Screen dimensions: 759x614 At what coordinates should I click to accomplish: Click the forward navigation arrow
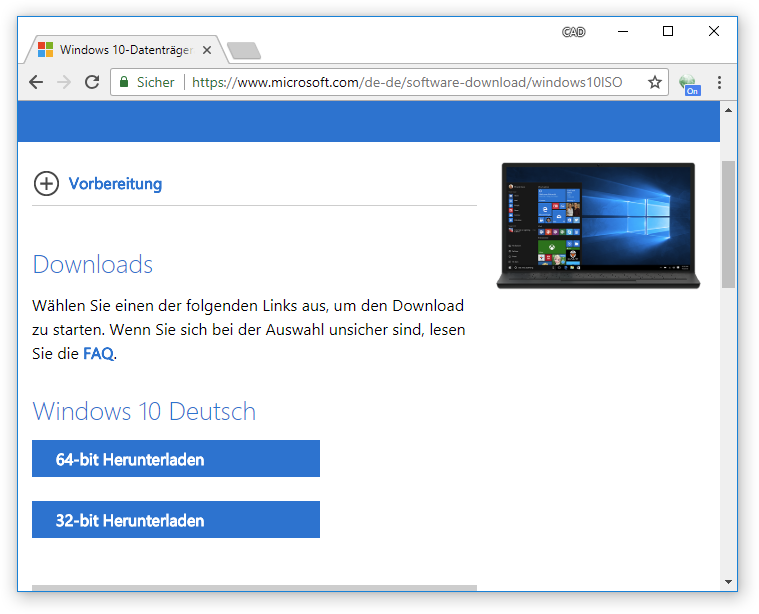click(x=64, y=83)
